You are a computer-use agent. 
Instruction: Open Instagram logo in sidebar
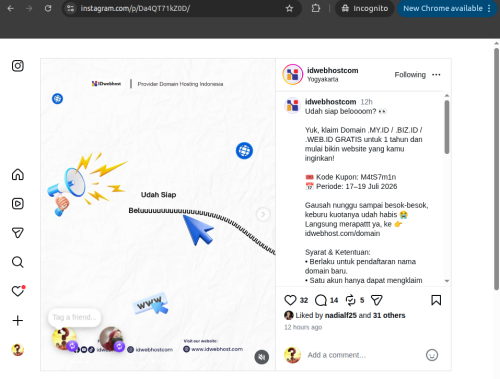18,66
